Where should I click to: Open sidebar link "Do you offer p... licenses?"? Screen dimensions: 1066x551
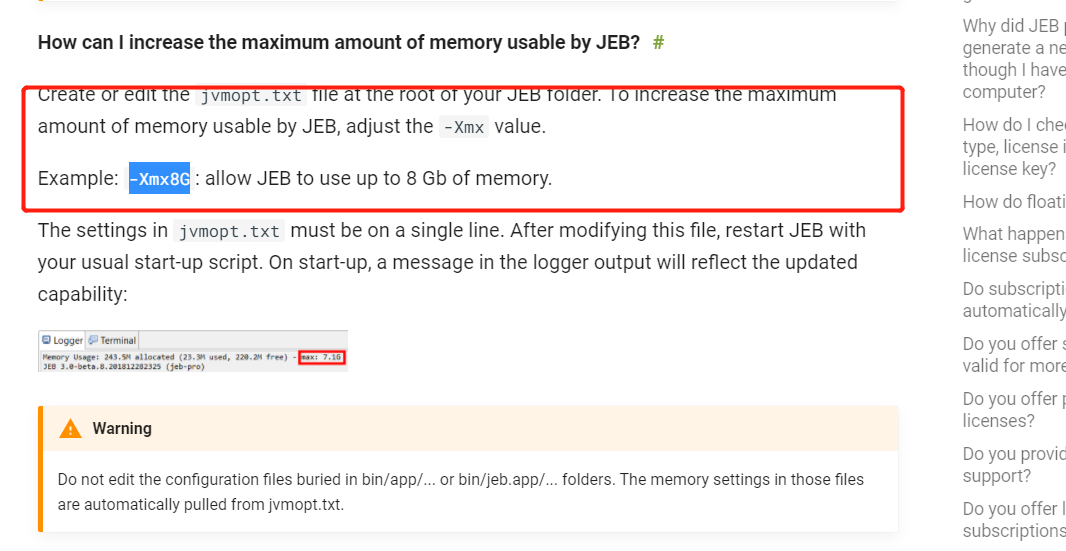[x=1014, y=410]
